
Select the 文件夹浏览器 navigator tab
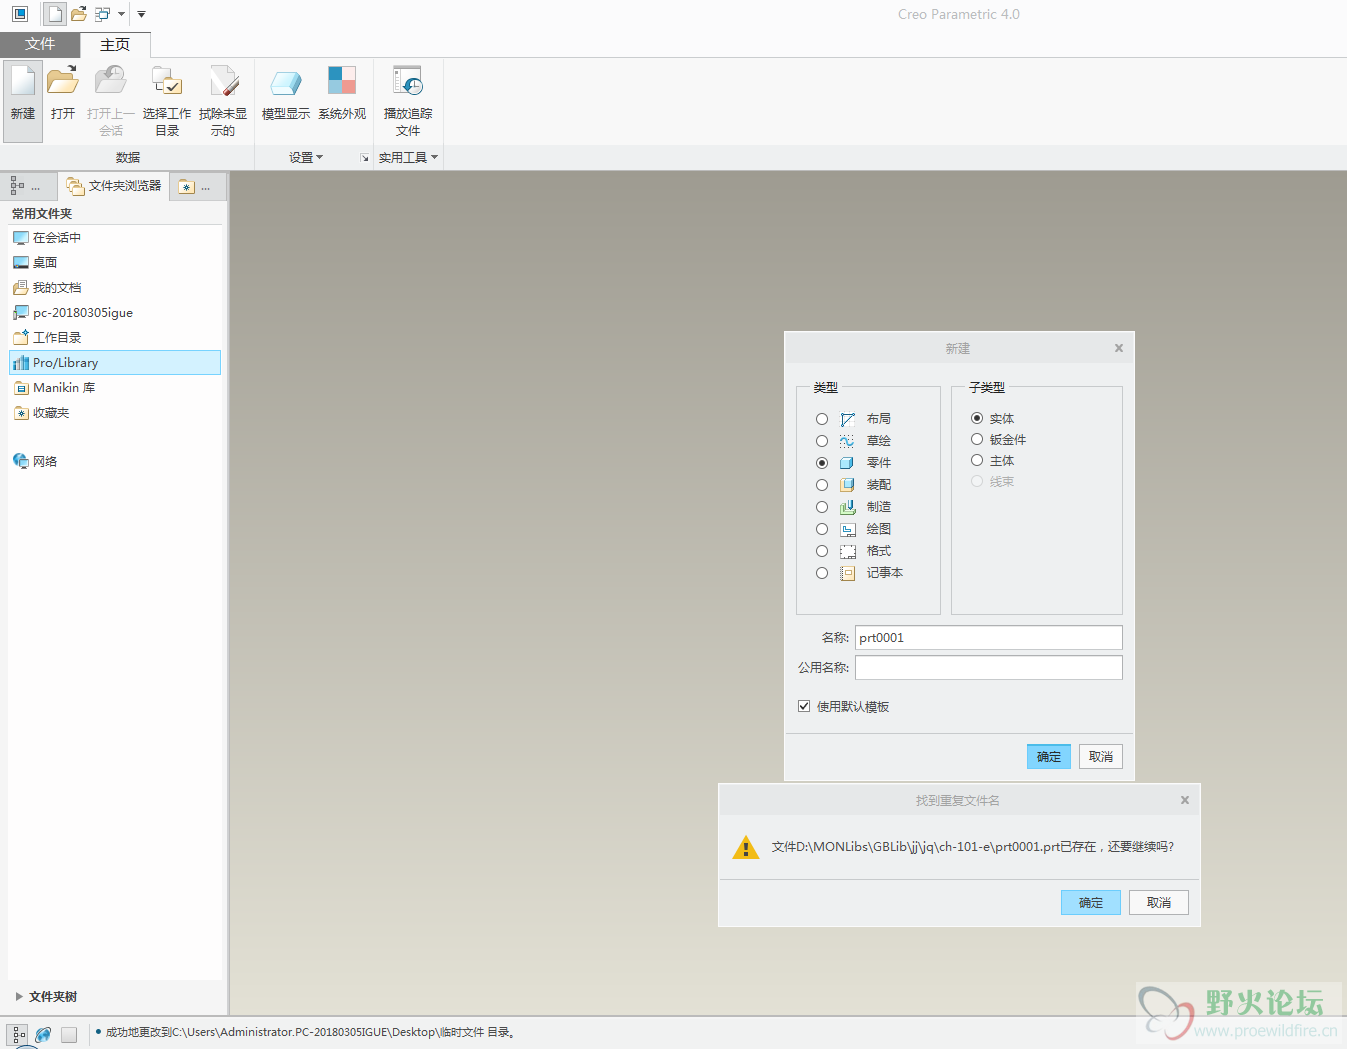click(114, 186)
